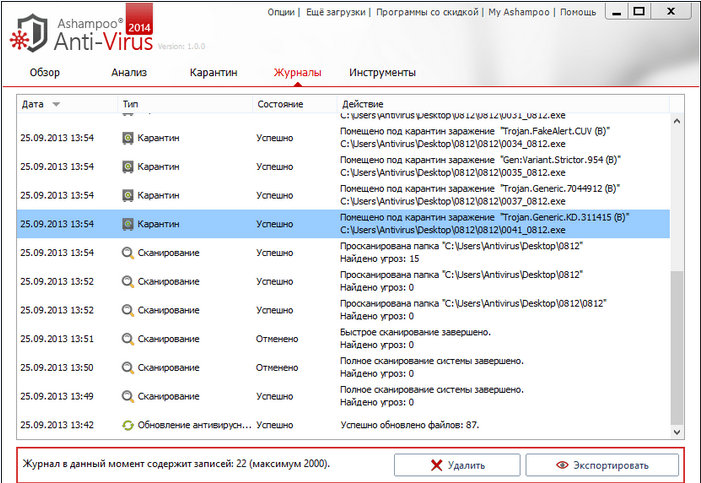Click quarantine icon for Trojan.Generic.7044912 row
Screen dimensions: 701x483
(128, 195)
